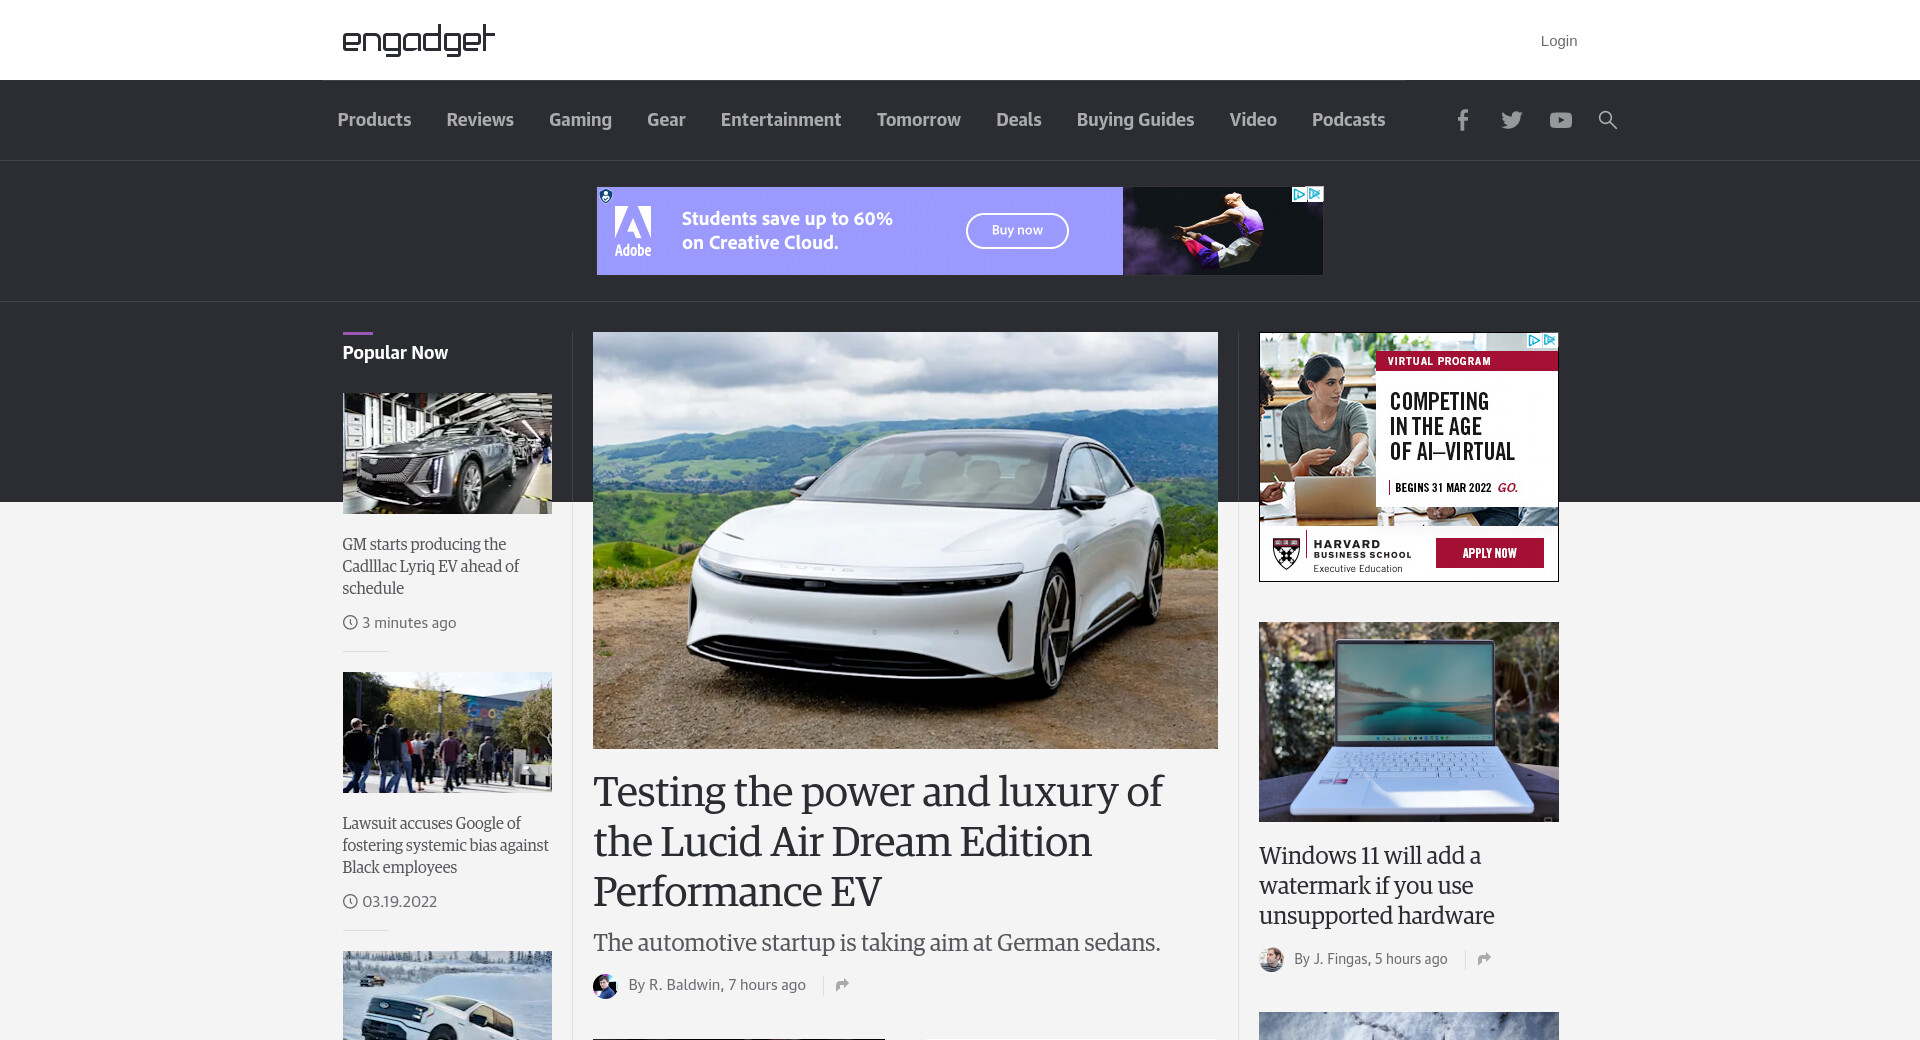
Task: Open the Lucid Air Dream Edition headline
Action: (878, 841)
